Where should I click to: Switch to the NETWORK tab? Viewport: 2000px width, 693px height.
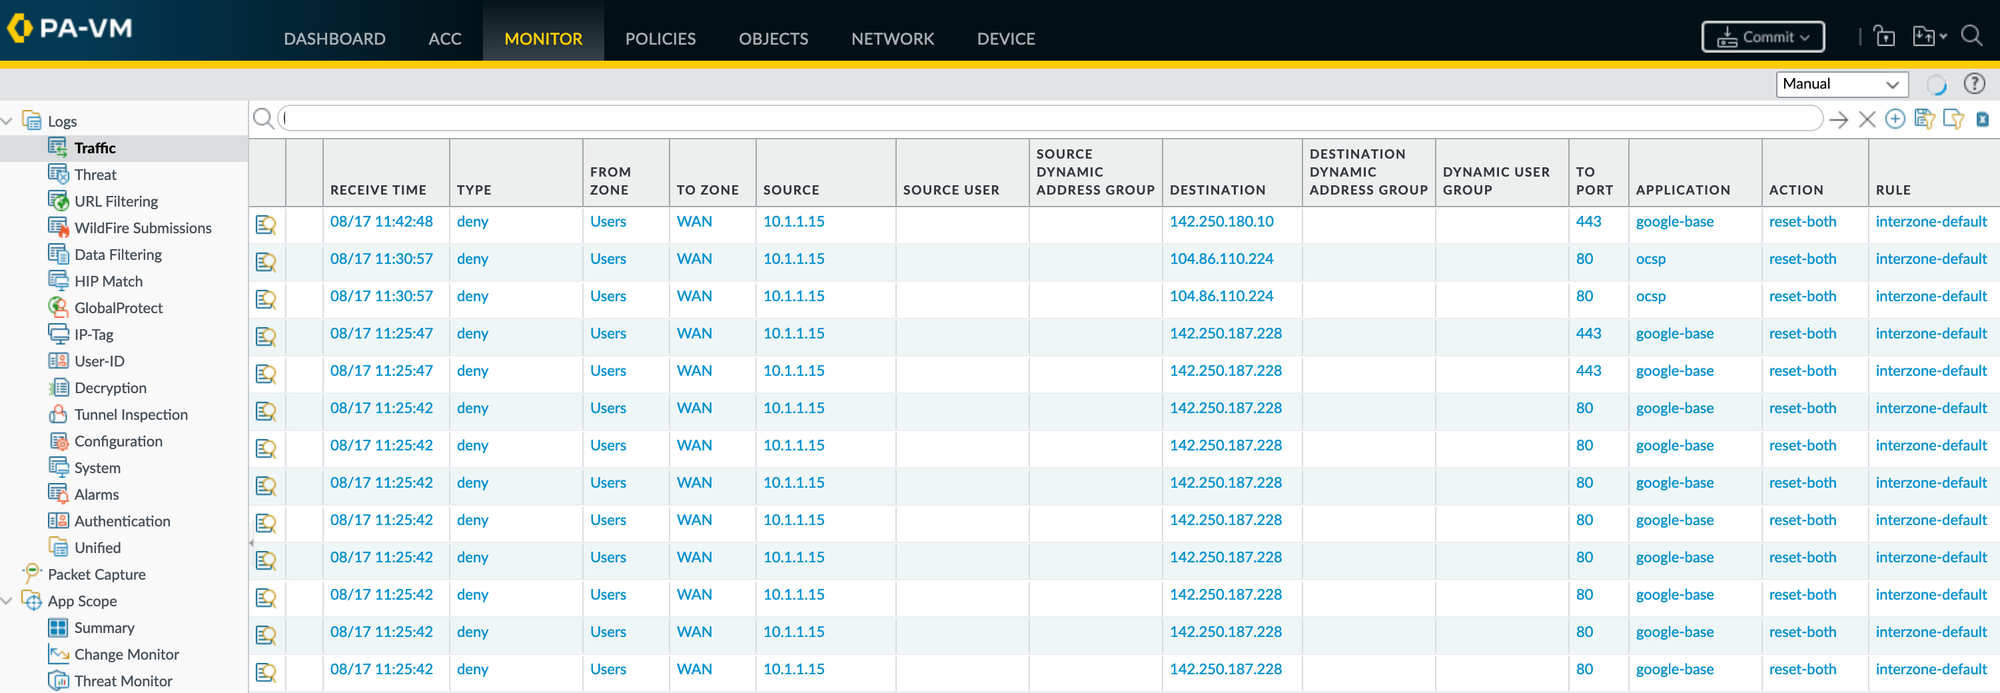tap(892, 39)
